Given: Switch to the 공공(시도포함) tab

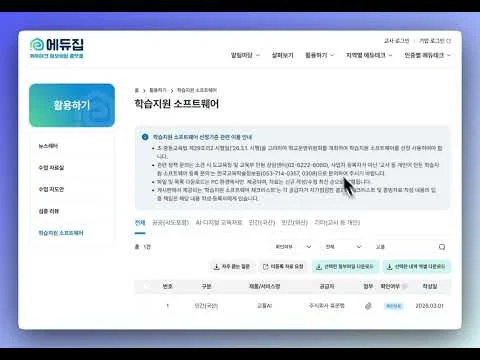Looking at the screenshot, I should (170, 223).
